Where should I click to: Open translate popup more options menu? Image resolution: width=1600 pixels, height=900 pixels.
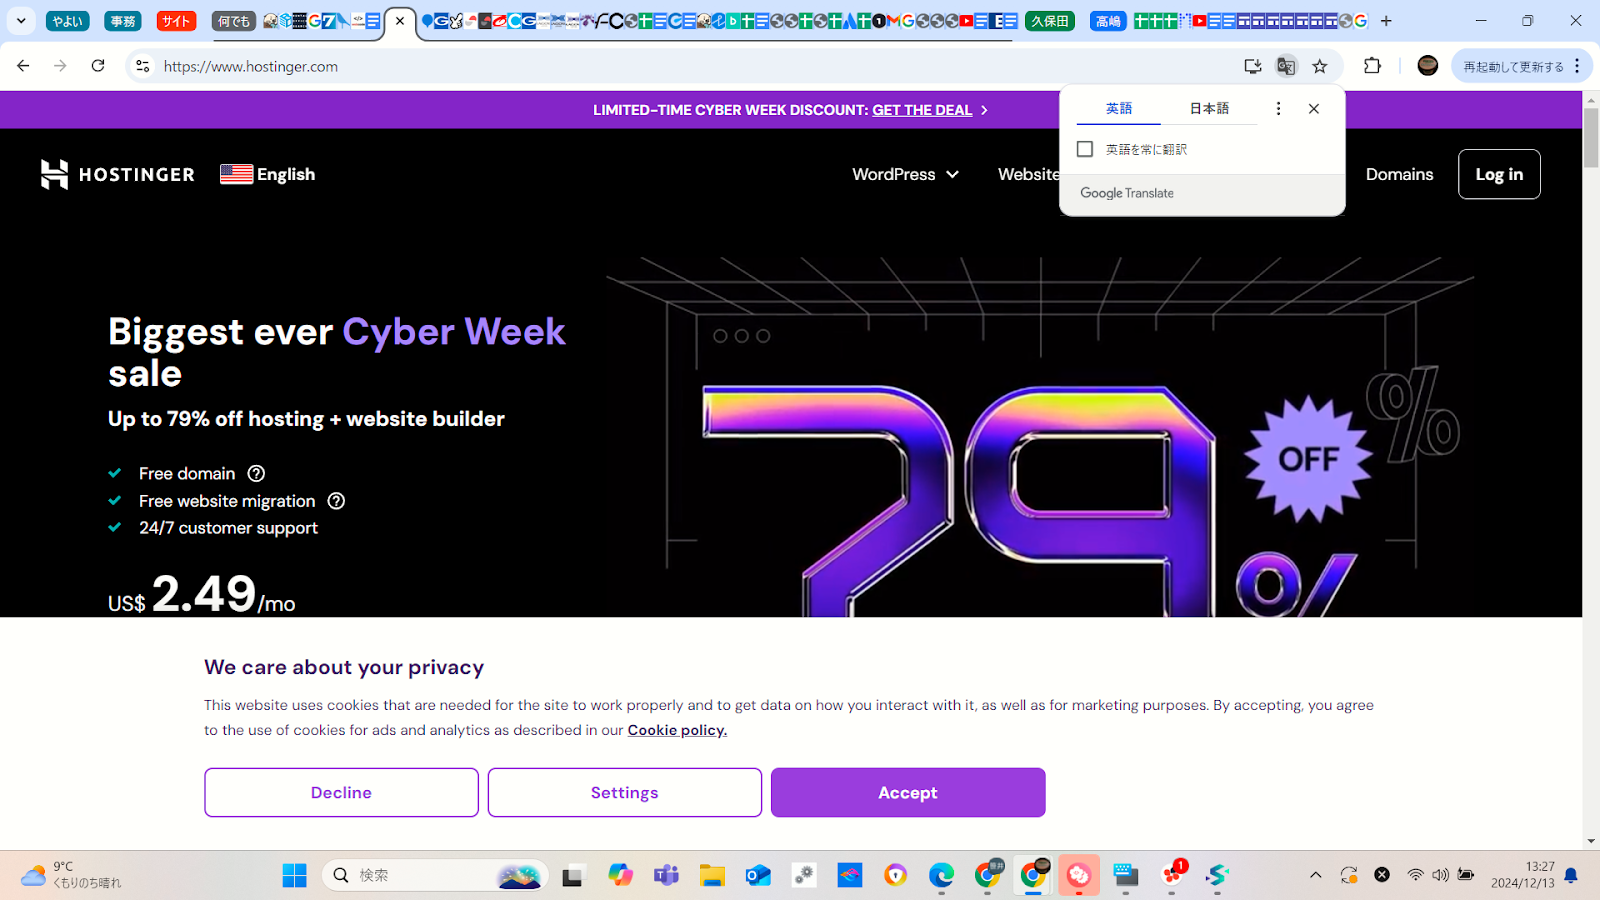tap(1278, 109)
